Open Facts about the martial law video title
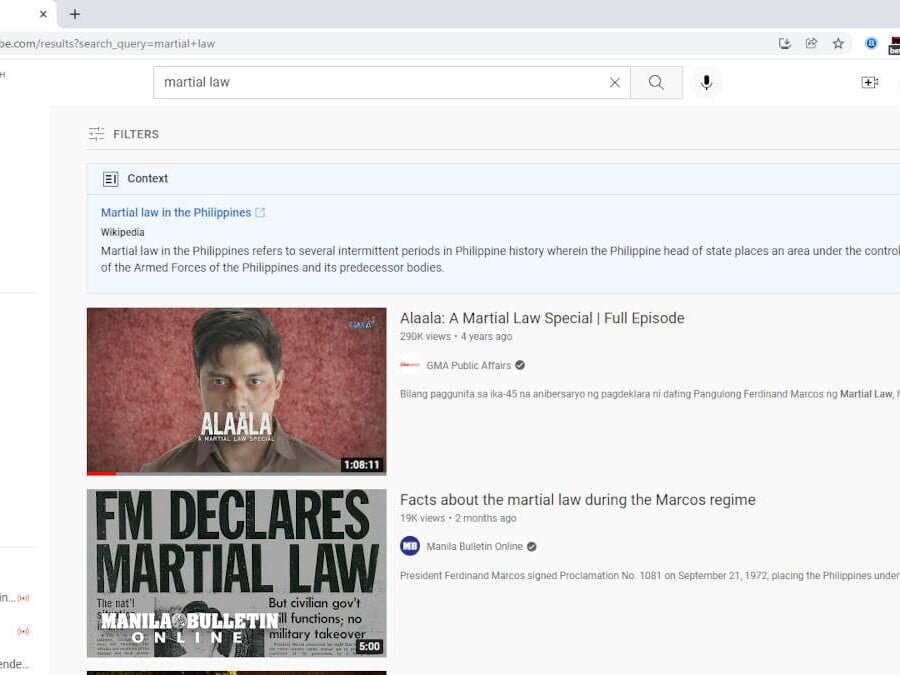 click(577, 500)
